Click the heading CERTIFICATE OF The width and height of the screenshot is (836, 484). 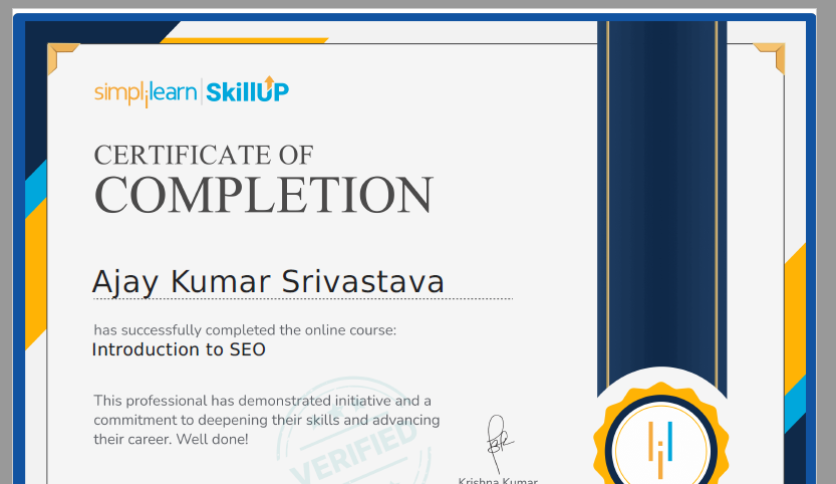pos(203,155)
